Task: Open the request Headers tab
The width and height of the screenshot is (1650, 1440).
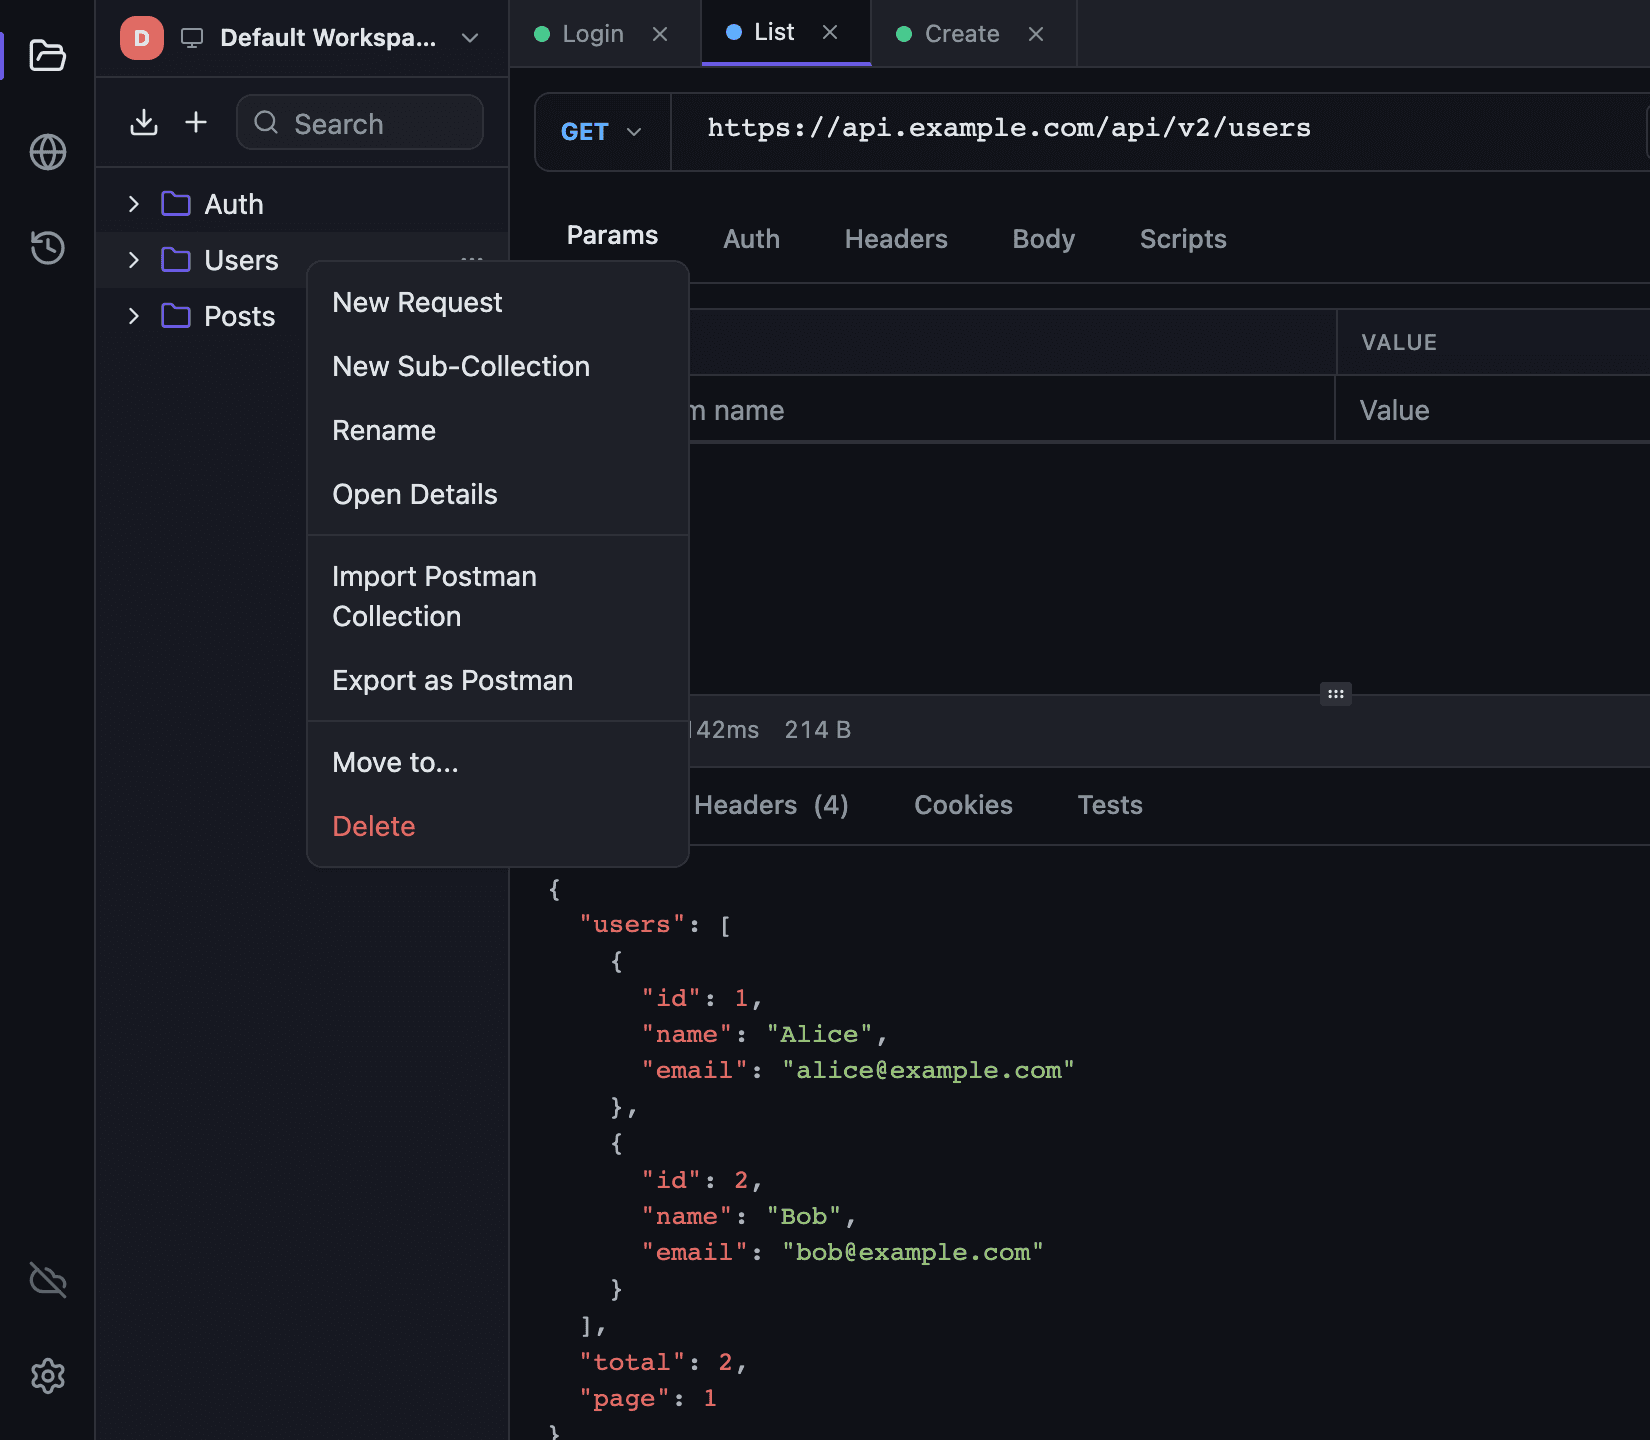Action: (896, 239)
